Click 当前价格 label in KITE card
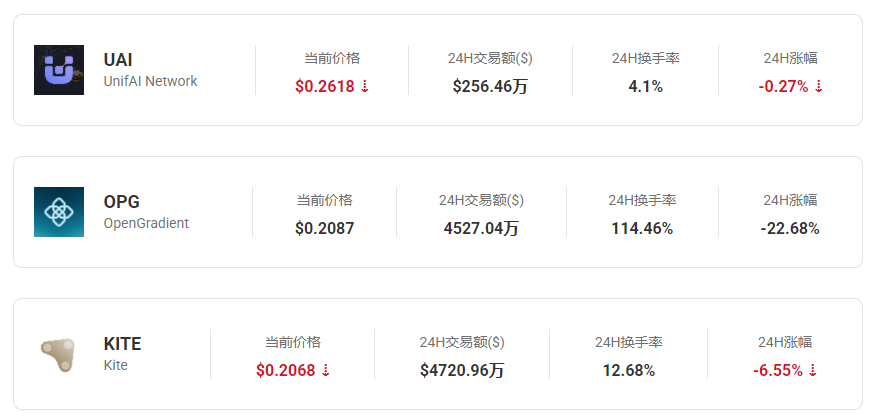The image size is (871, 419). pos(293,342)
